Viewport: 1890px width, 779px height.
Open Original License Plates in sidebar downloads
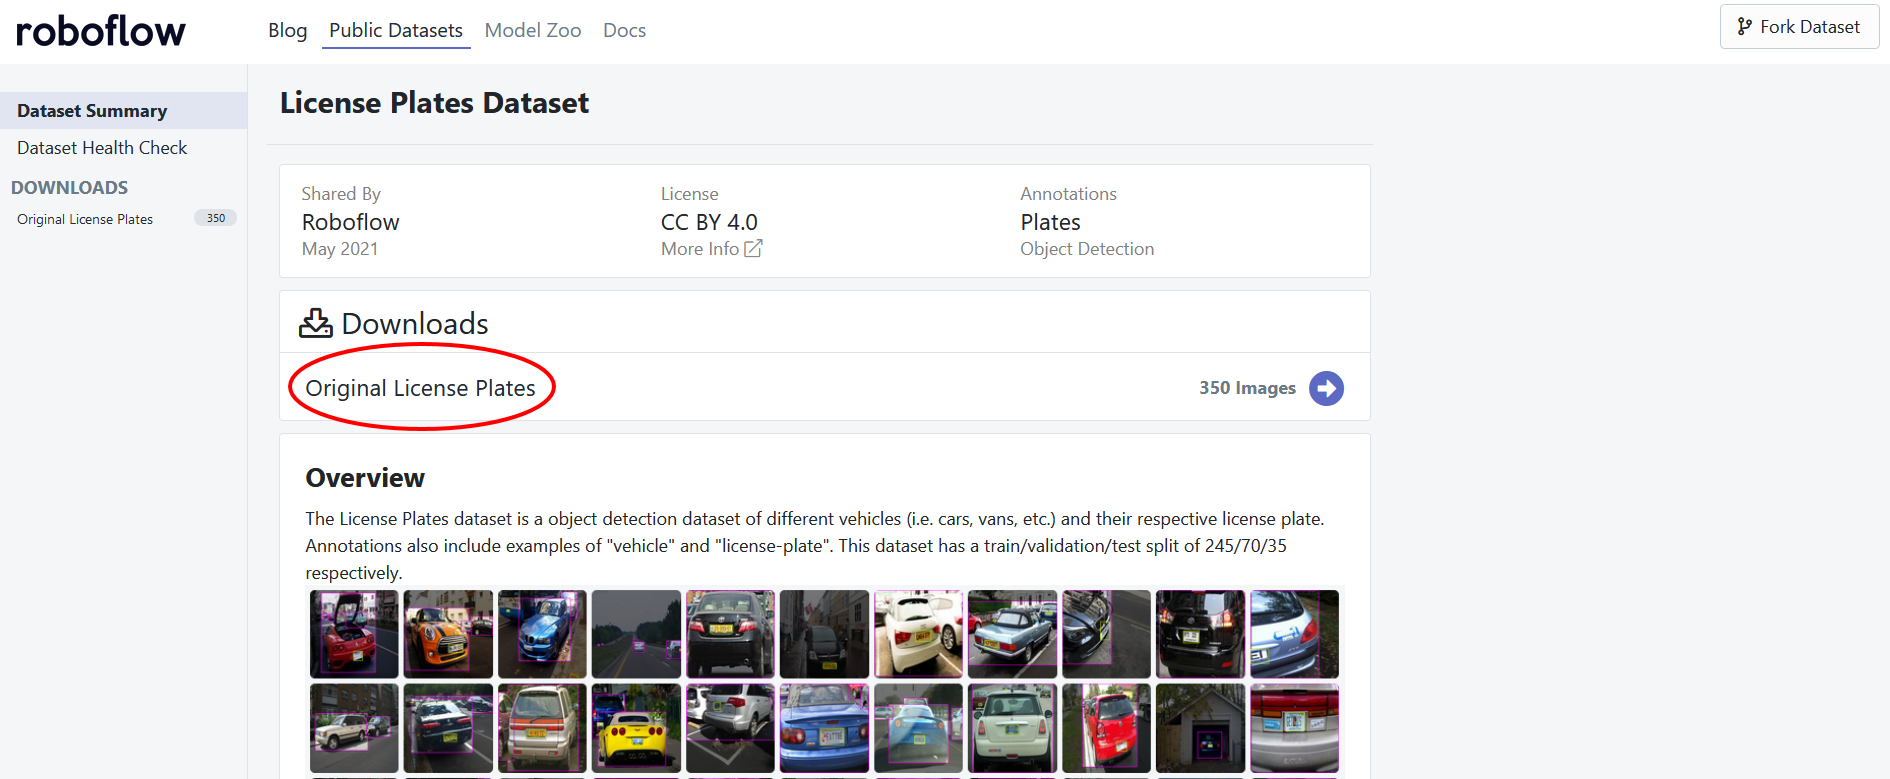[x=85, y=219]
